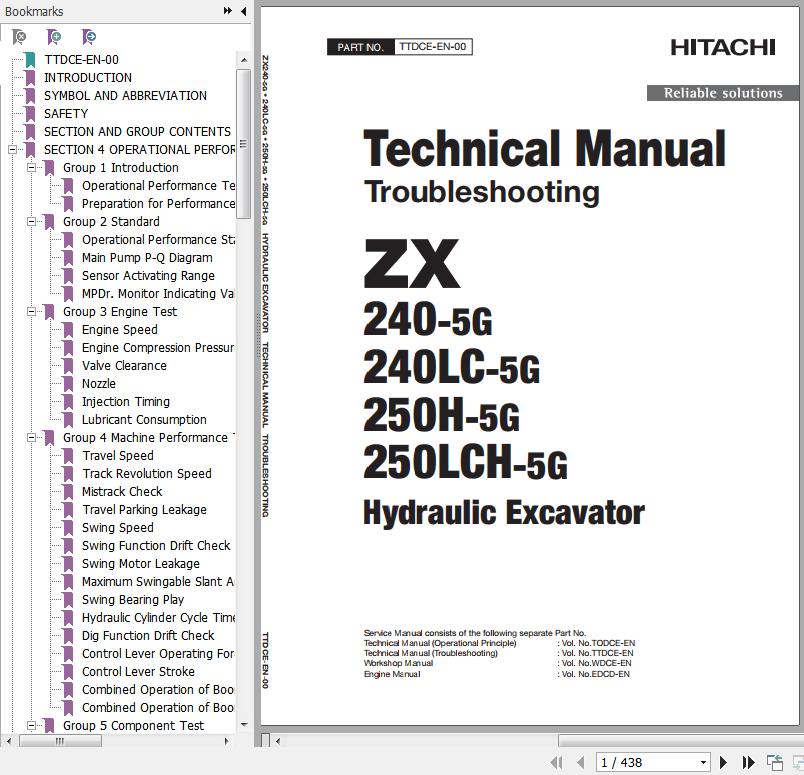Select Maximum Swingable Slant Angle bookmark
Screen dimensions: 804x775
coord(158,582)
